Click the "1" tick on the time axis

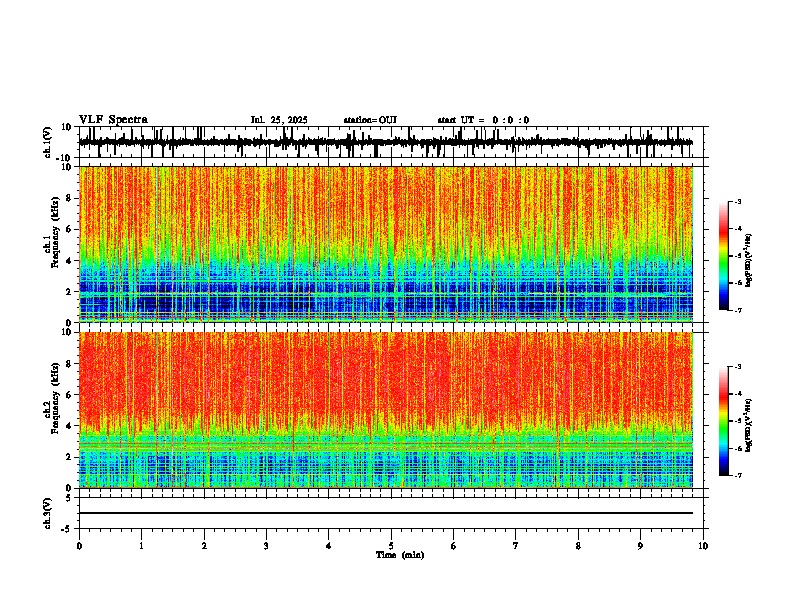point(141,545)
